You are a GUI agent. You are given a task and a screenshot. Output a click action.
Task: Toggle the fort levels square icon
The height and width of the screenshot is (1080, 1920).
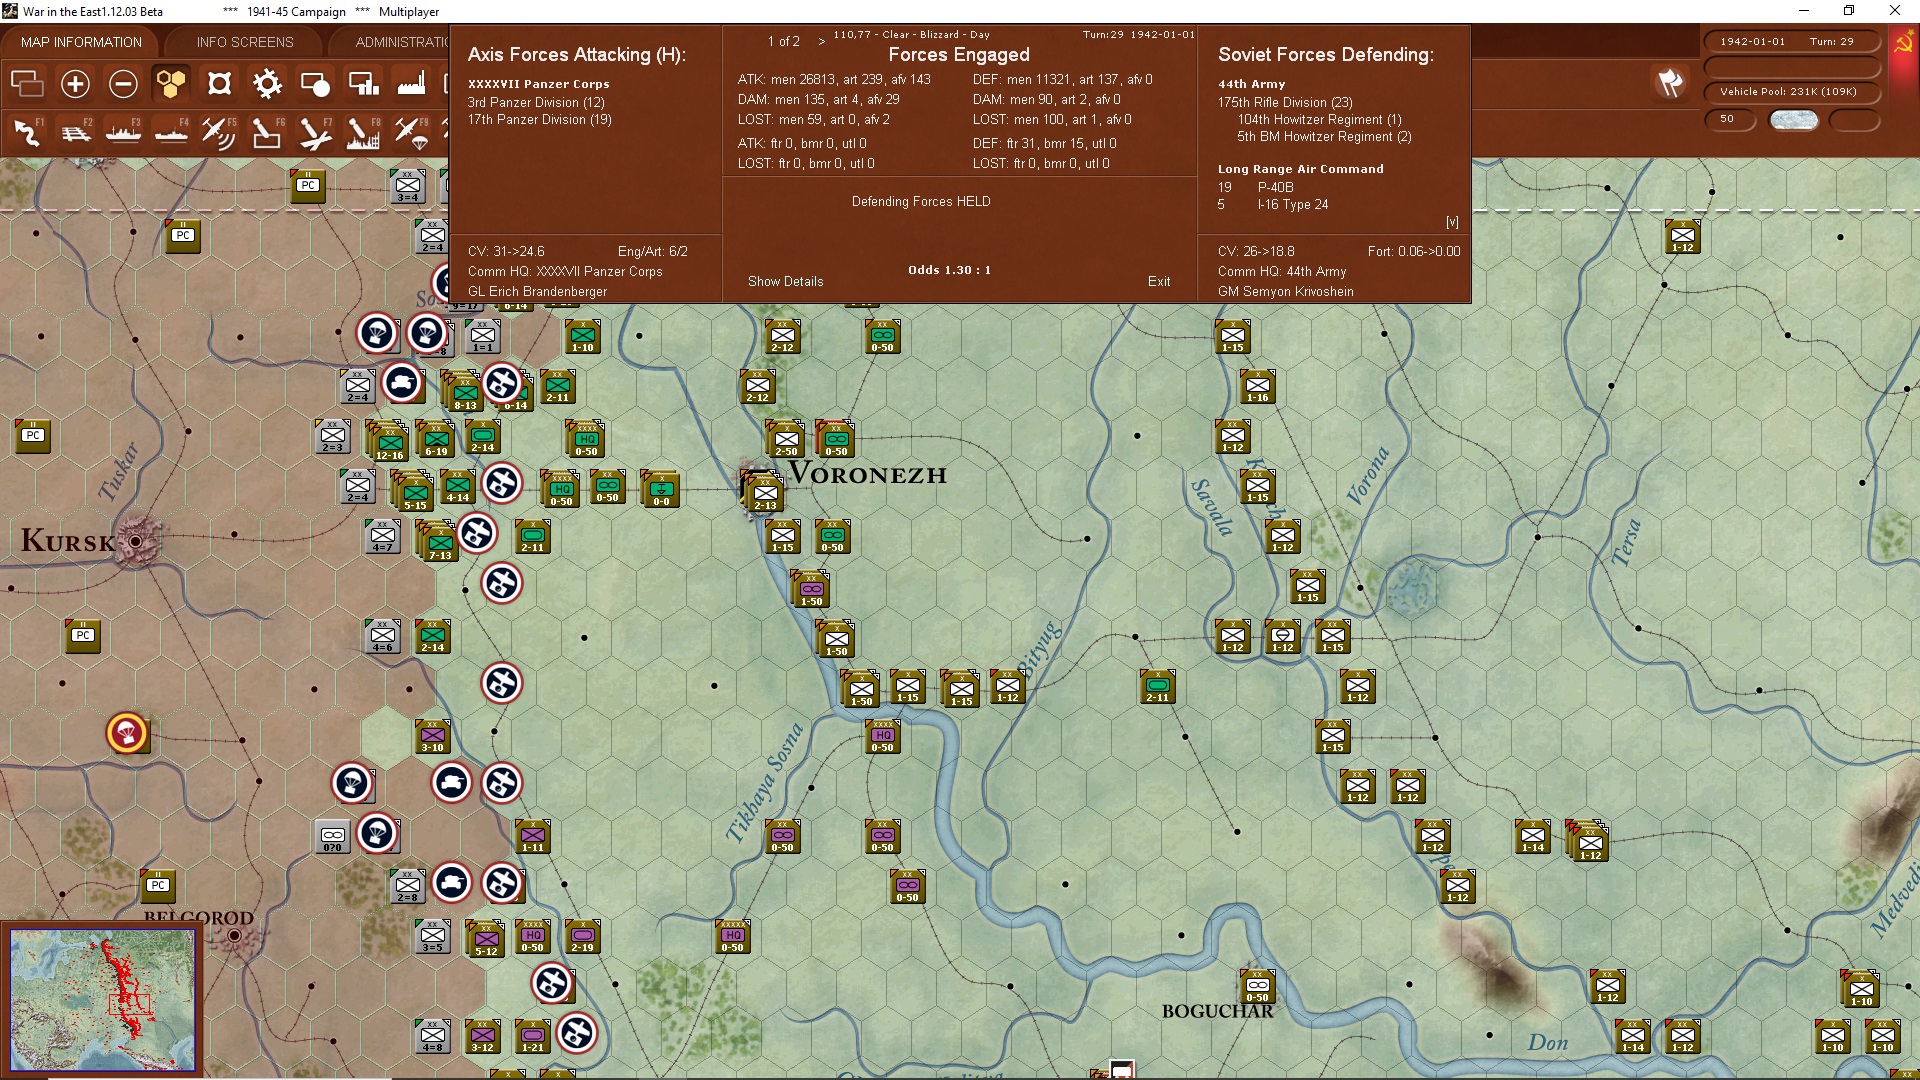pos(219,84)
